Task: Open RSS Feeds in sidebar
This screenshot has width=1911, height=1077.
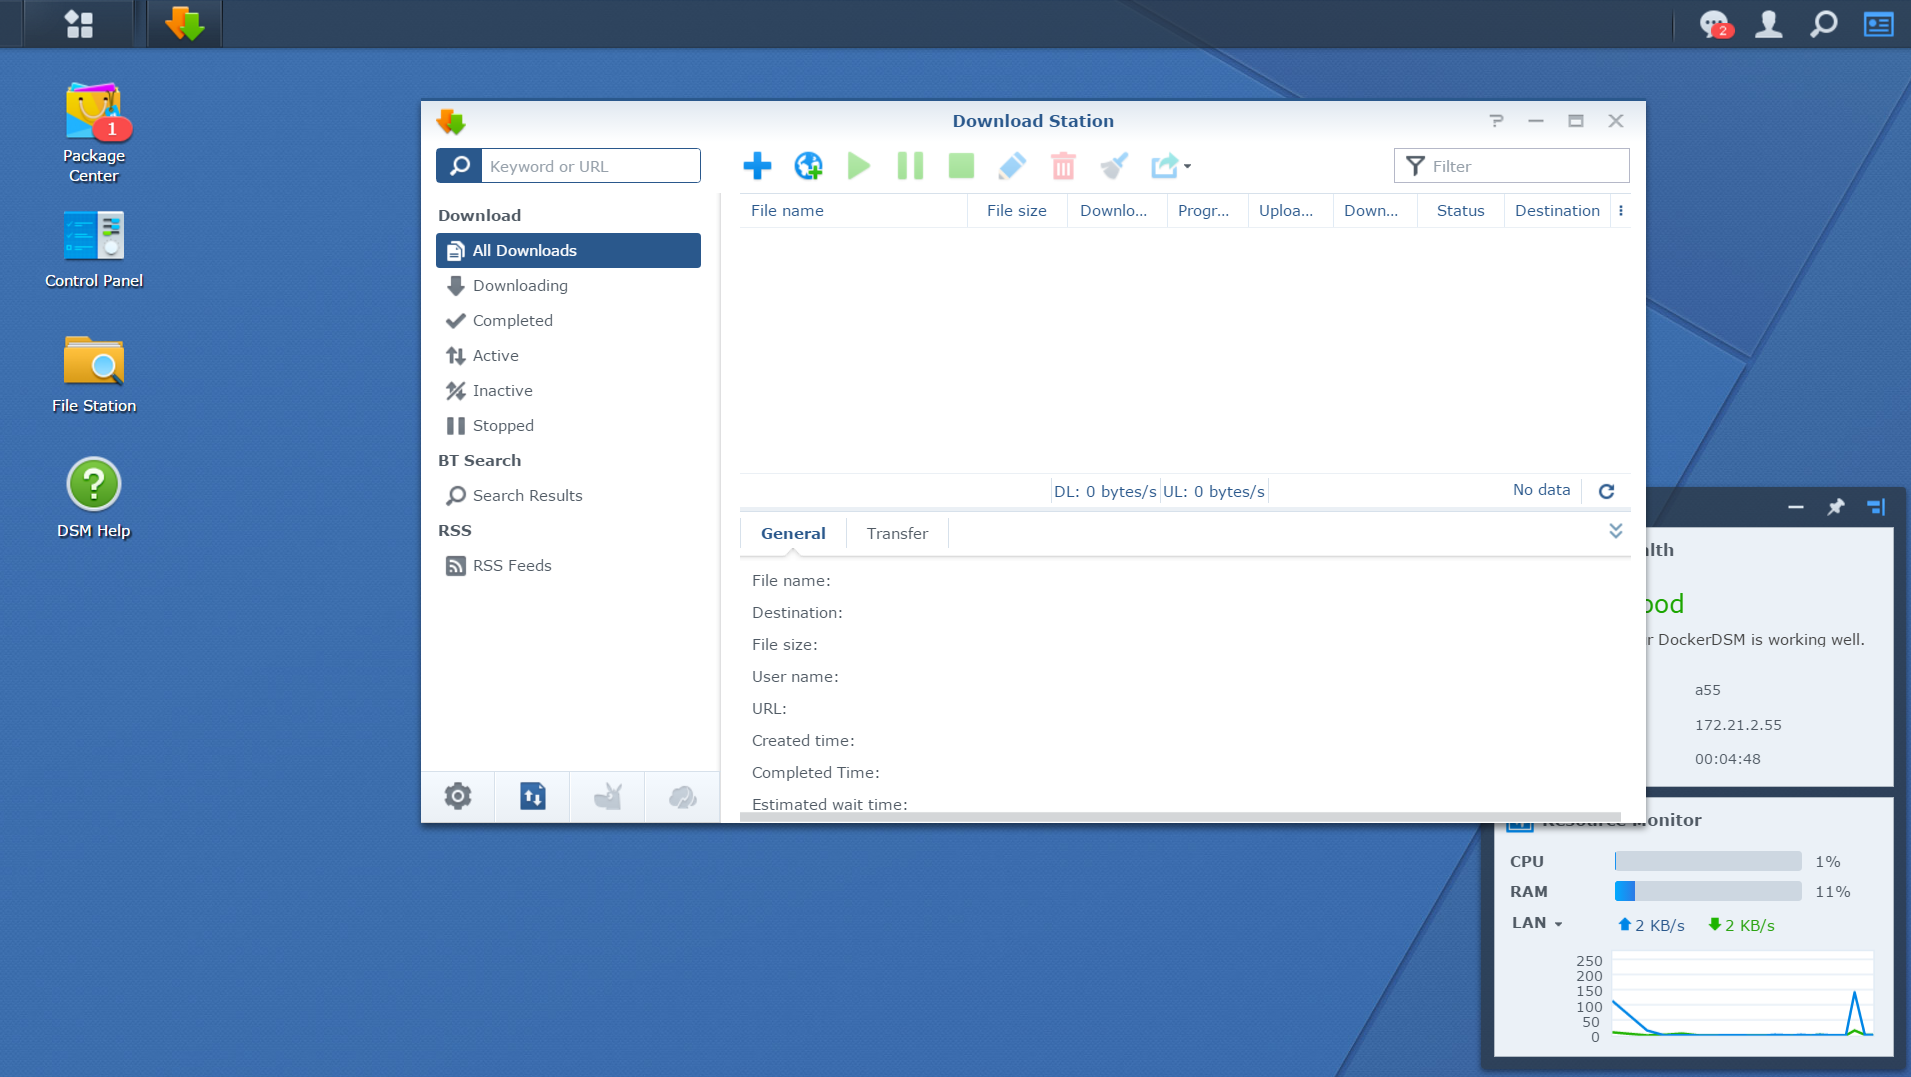Action: click(568, 565)
